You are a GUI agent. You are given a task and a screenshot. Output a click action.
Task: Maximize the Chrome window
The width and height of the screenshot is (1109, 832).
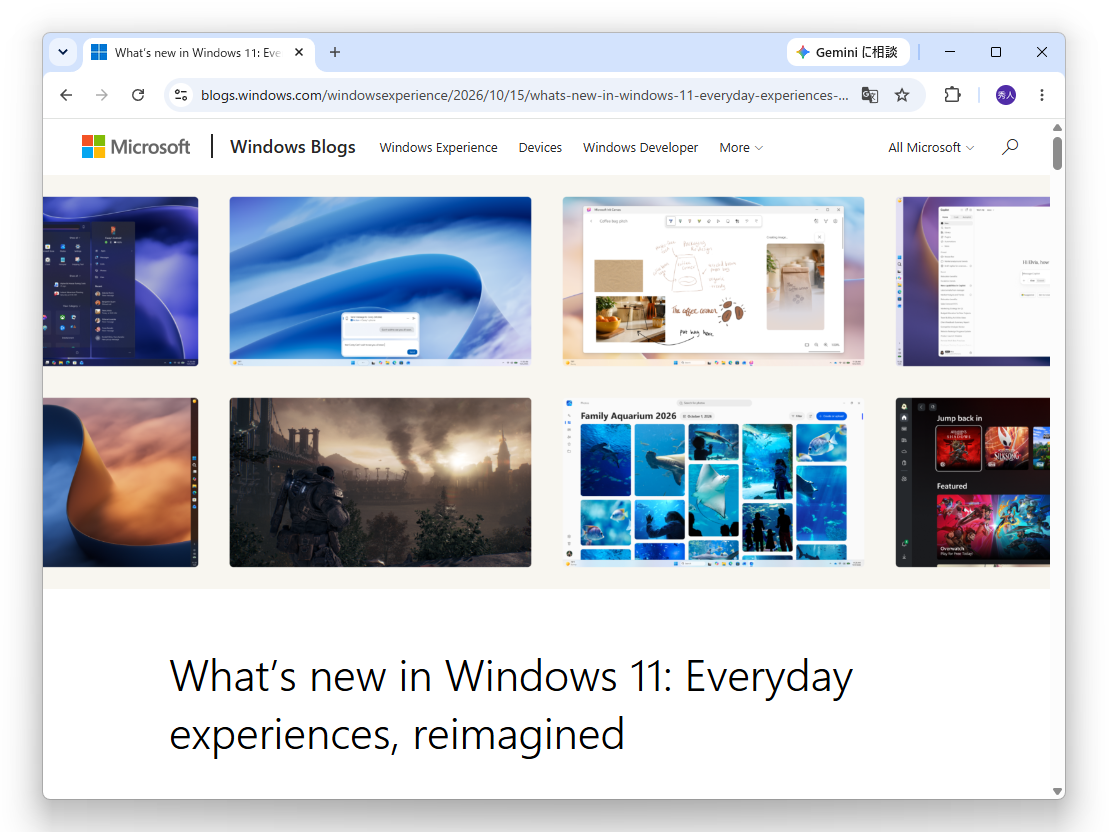[996, 52]
